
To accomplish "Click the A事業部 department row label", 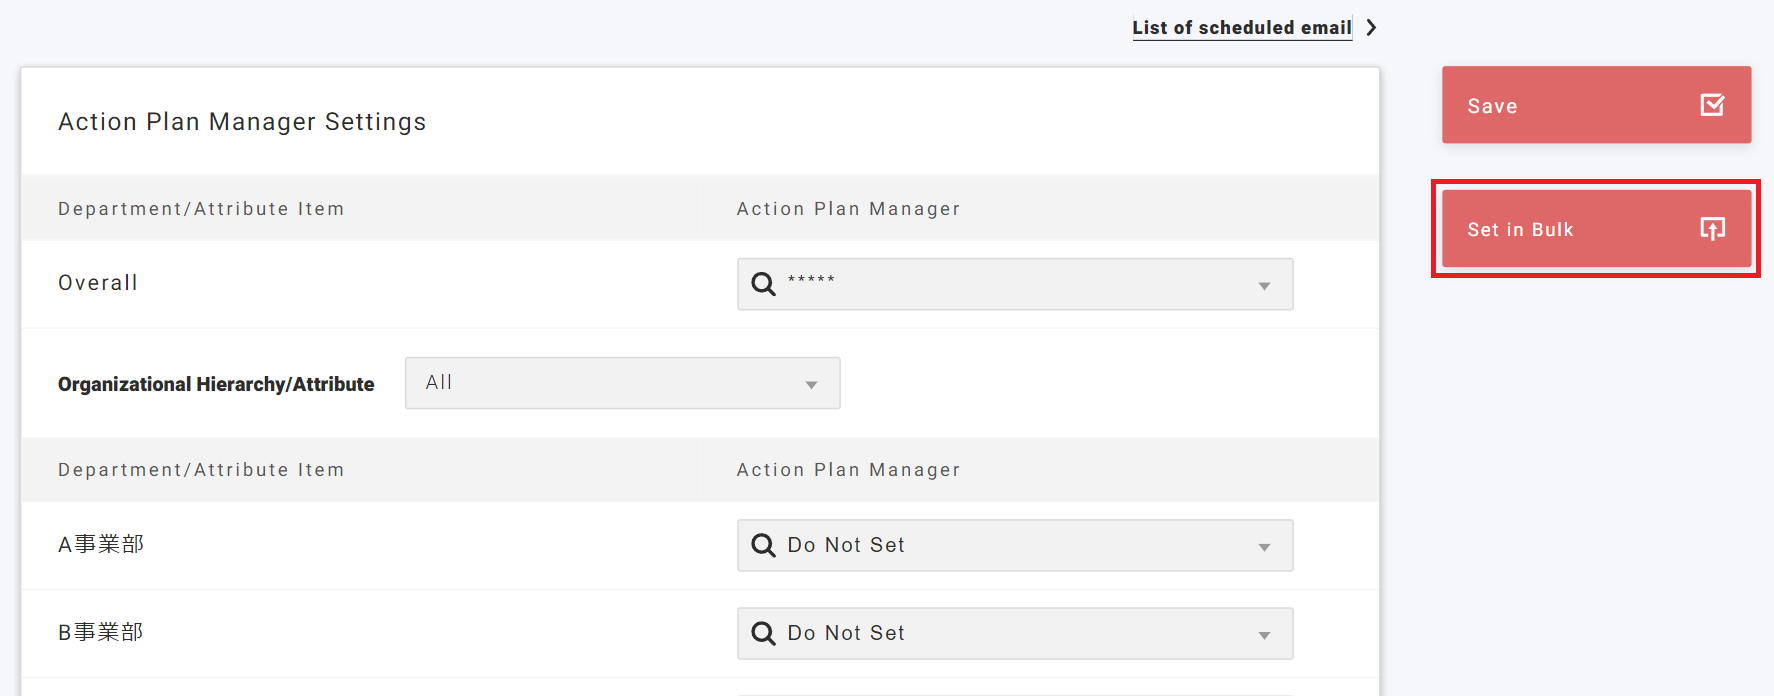I will (x=101, y=544).
